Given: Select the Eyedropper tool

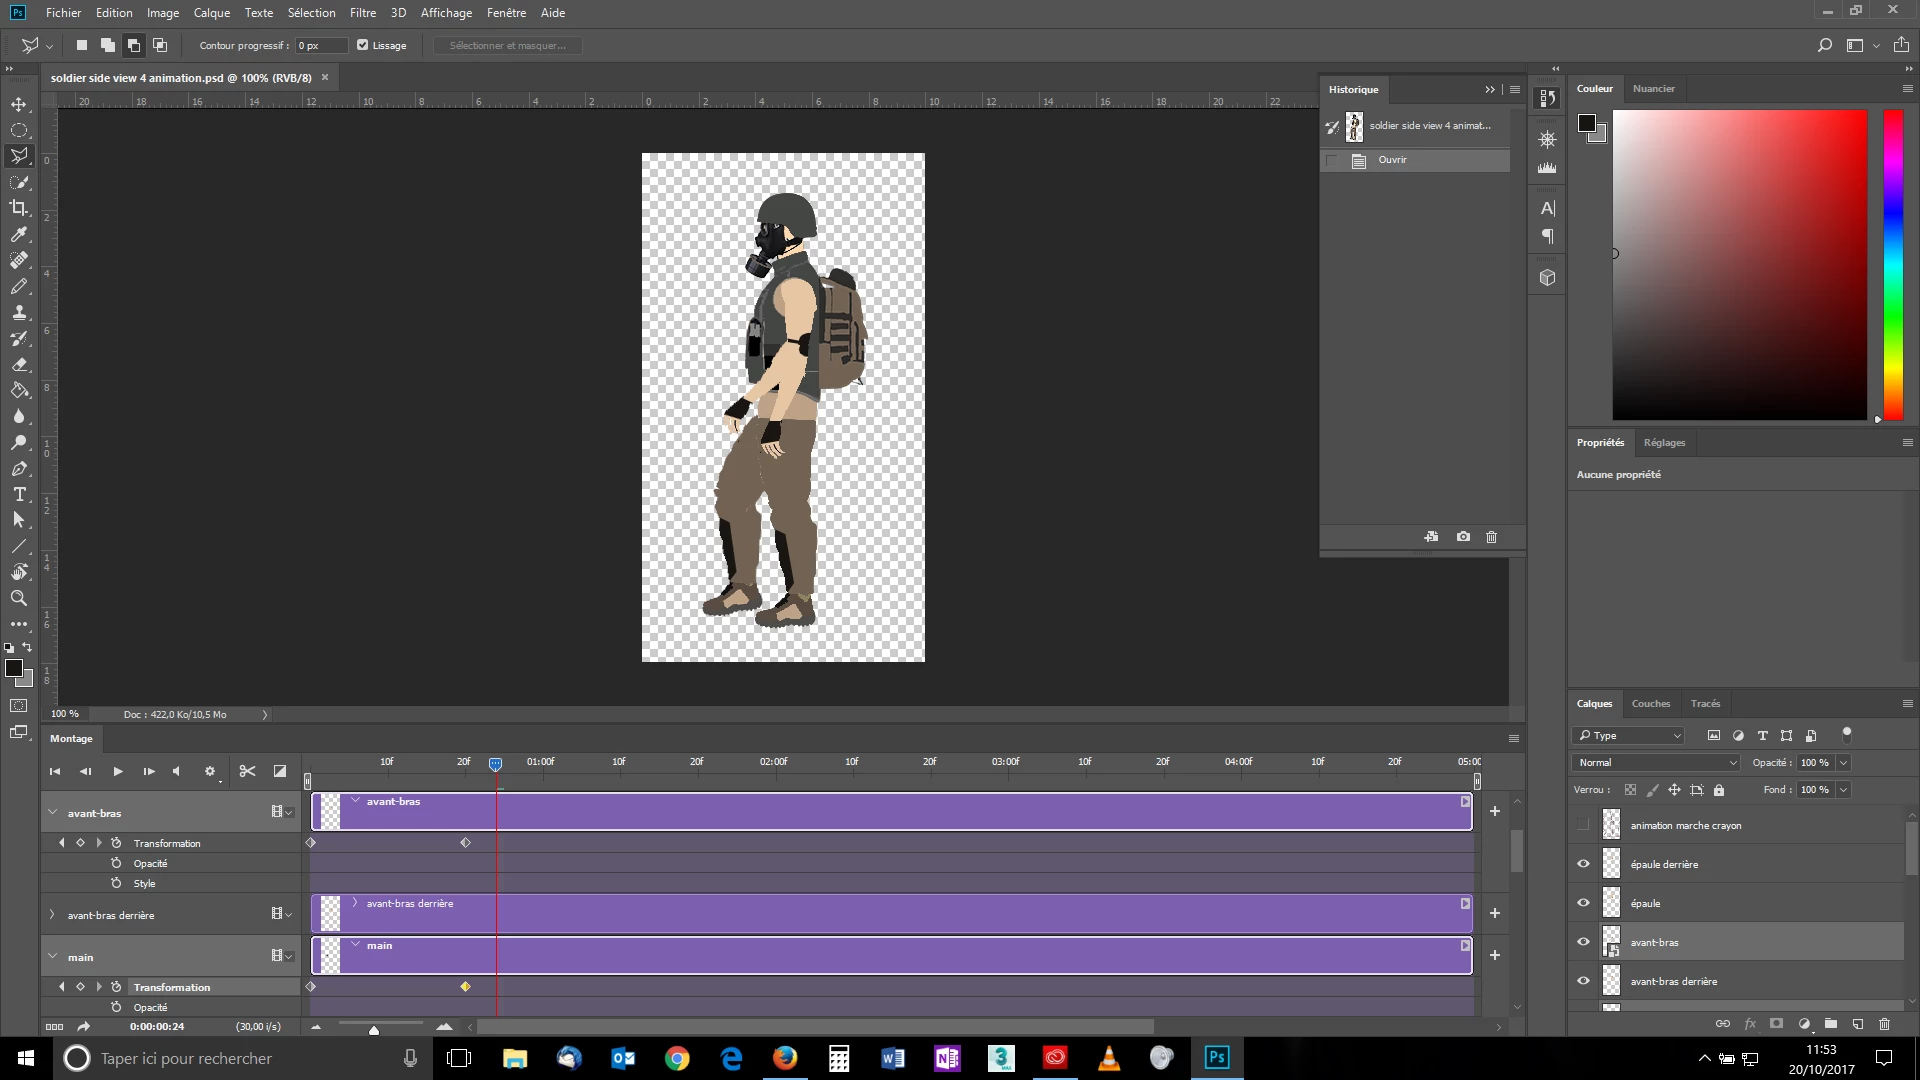Looking at the screenshot, I should tap(19, 234).
